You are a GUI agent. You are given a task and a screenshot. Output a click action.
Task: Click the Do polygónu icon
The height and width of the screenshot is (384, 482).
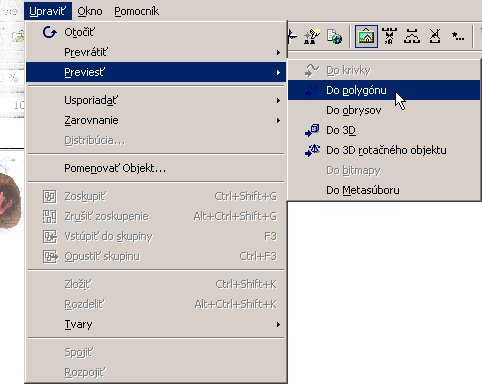(x=312, y=90)
